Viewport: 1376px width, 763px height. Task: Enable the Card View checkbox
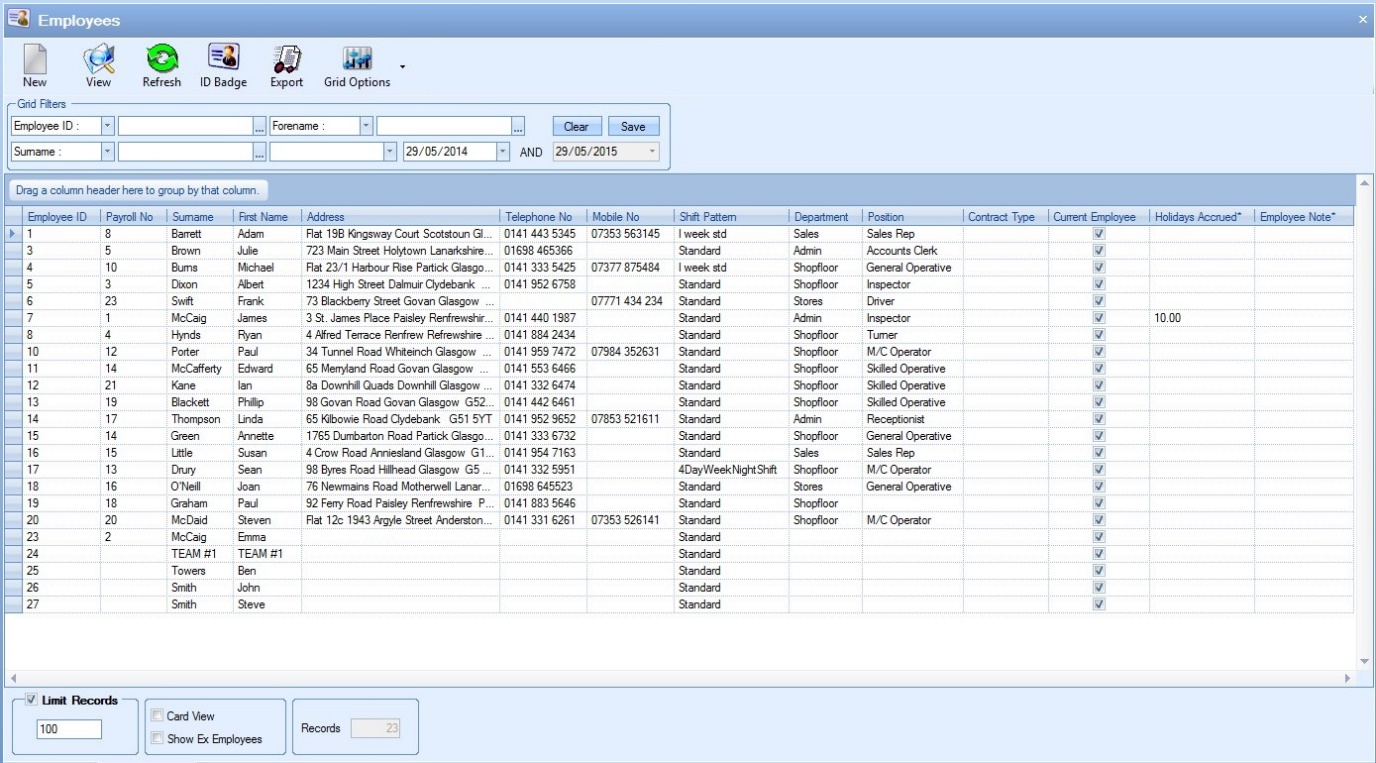click(157, 716)
